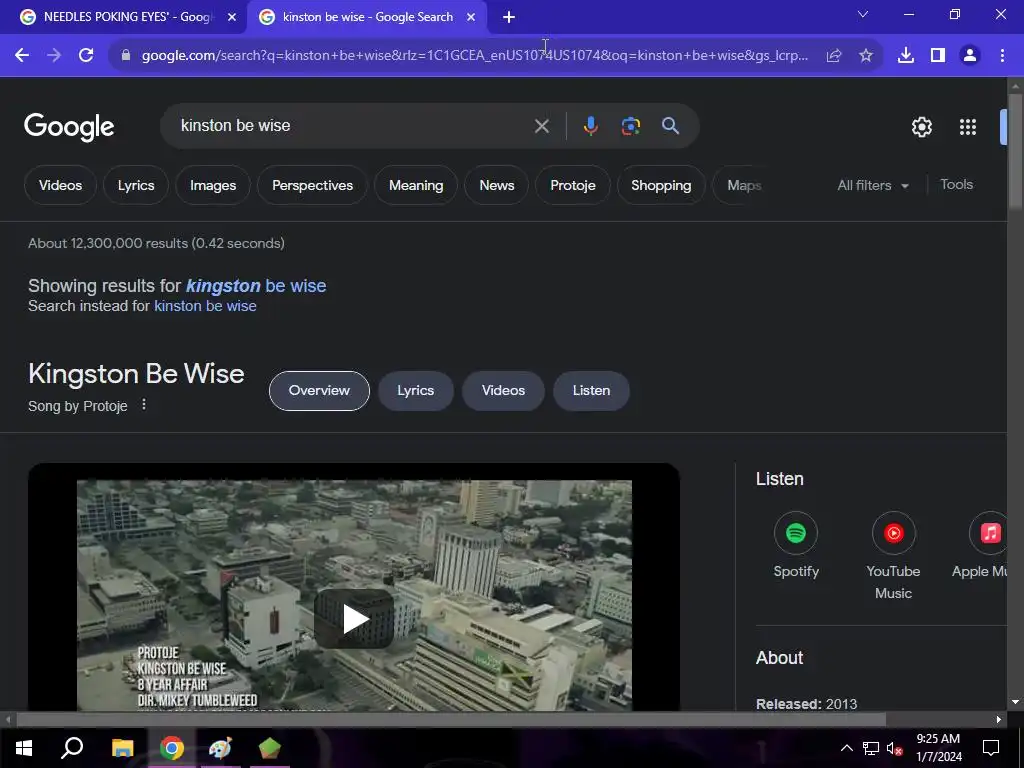Image resolution: width=1024 pixels, height=768 pixels.
Task: Open tab search dropdown chevron
Action: pos(863,14)
